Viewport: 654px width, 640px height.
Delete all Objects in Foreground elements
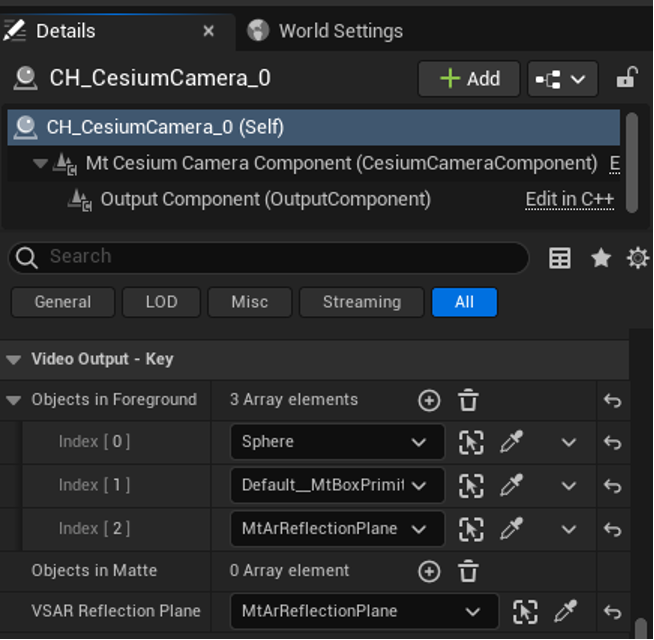(468, 400)
